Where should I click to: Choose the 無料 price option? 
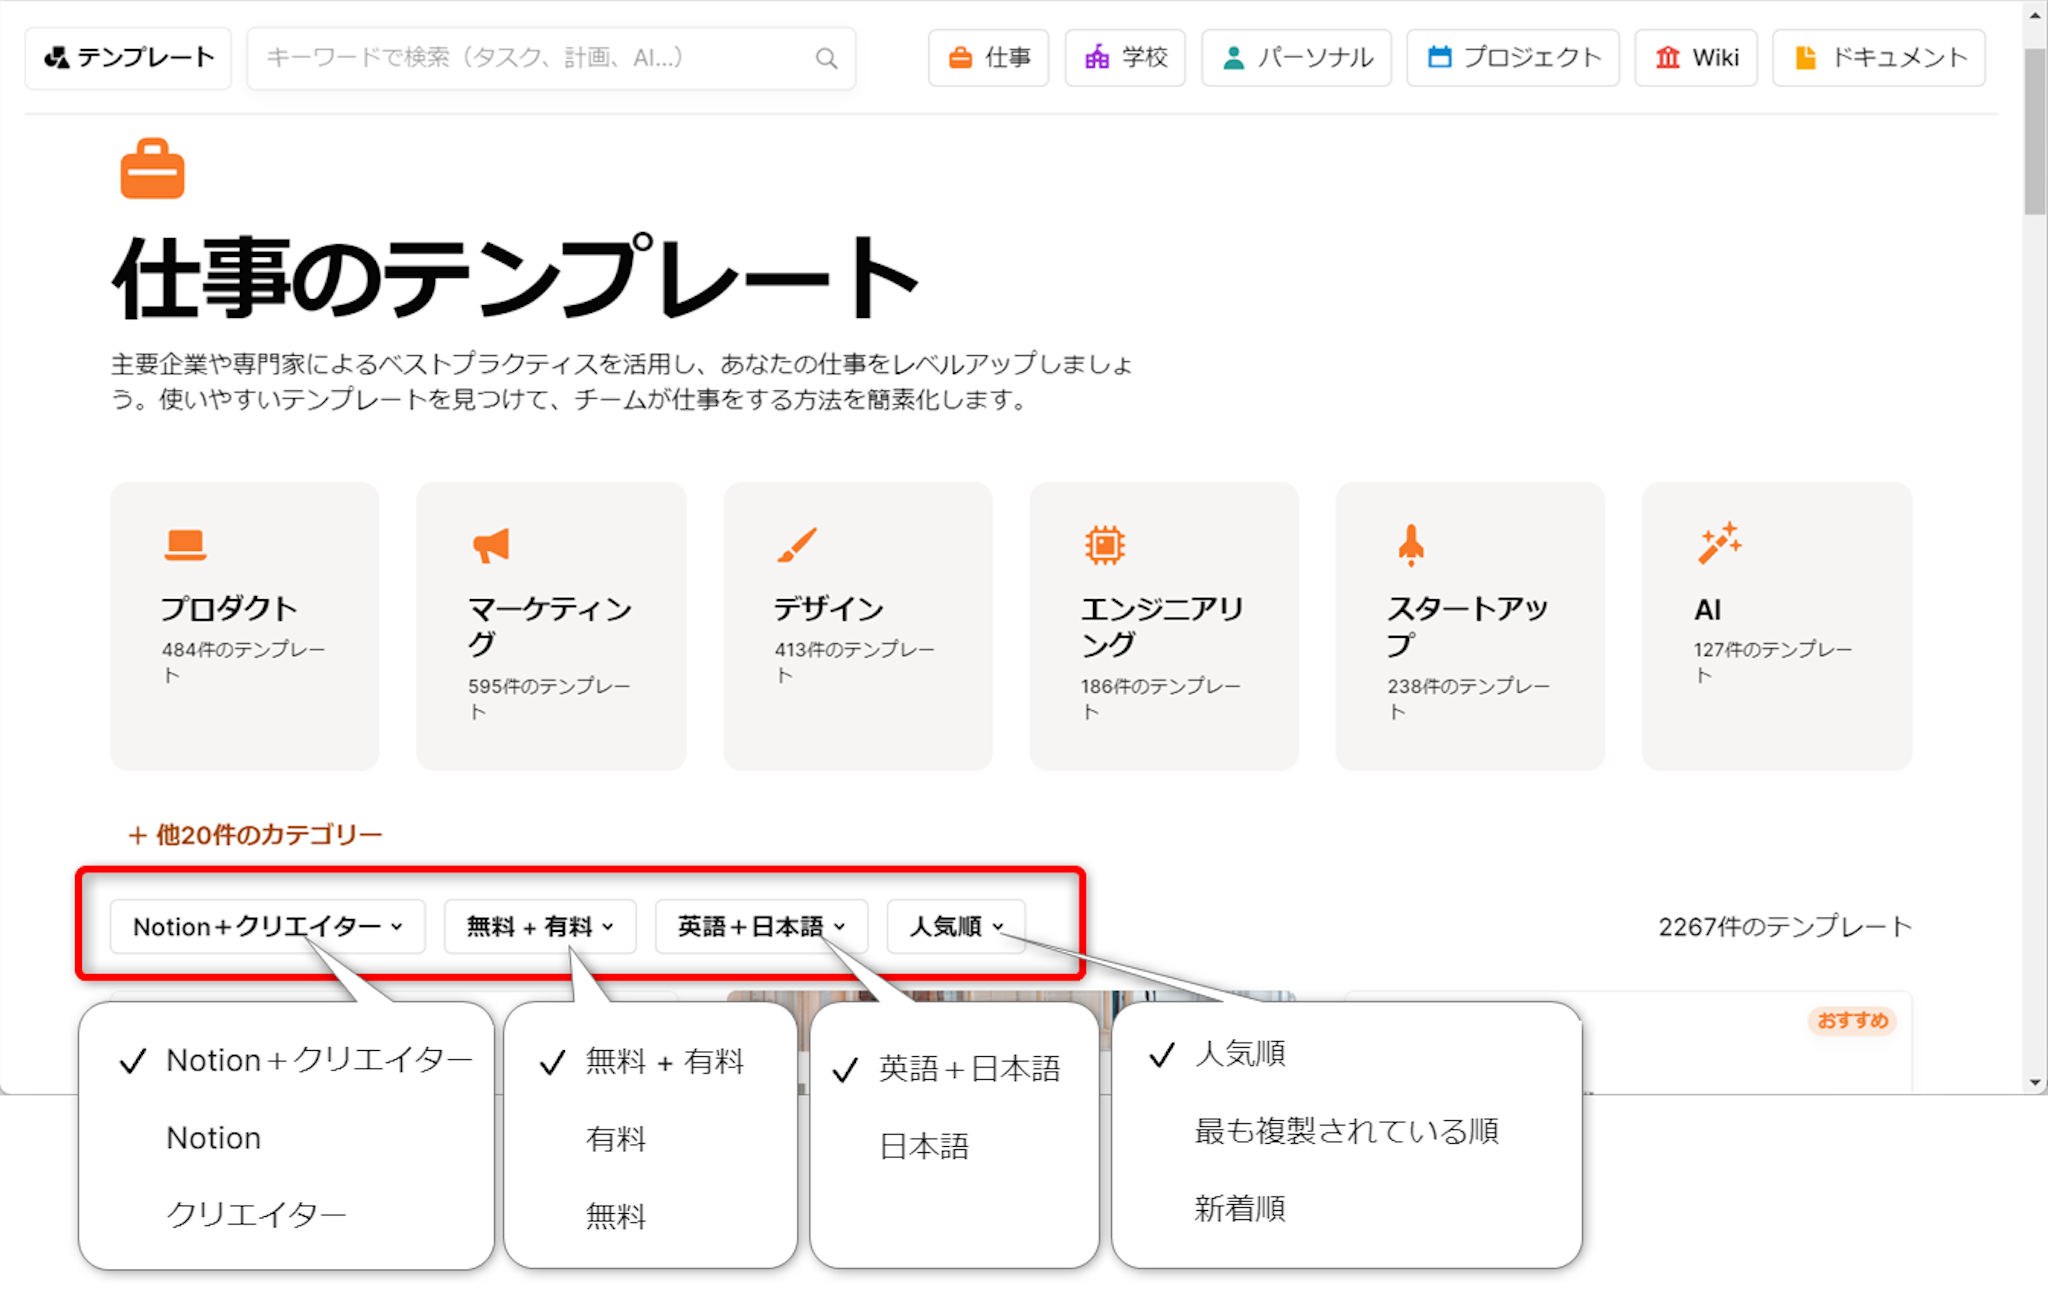(x=616, y=1216)
